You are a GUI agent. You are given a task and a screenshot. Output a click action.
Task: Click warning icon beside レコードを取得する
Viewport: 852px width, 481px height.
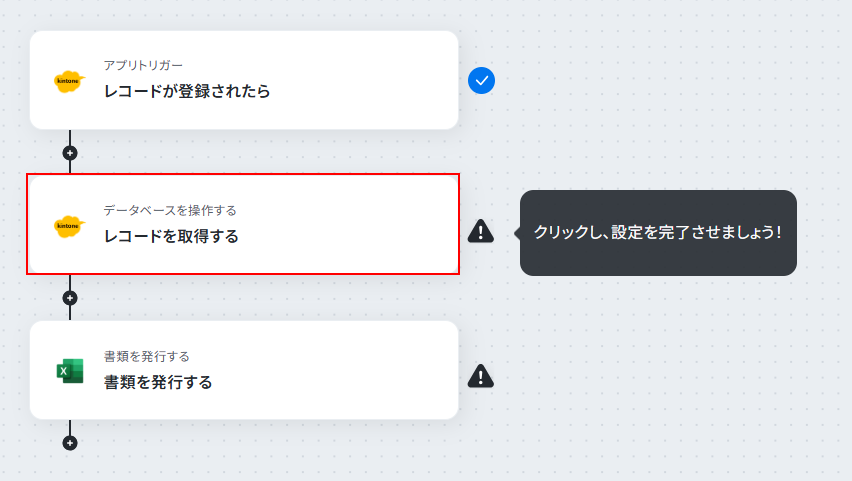click(481, 231)
